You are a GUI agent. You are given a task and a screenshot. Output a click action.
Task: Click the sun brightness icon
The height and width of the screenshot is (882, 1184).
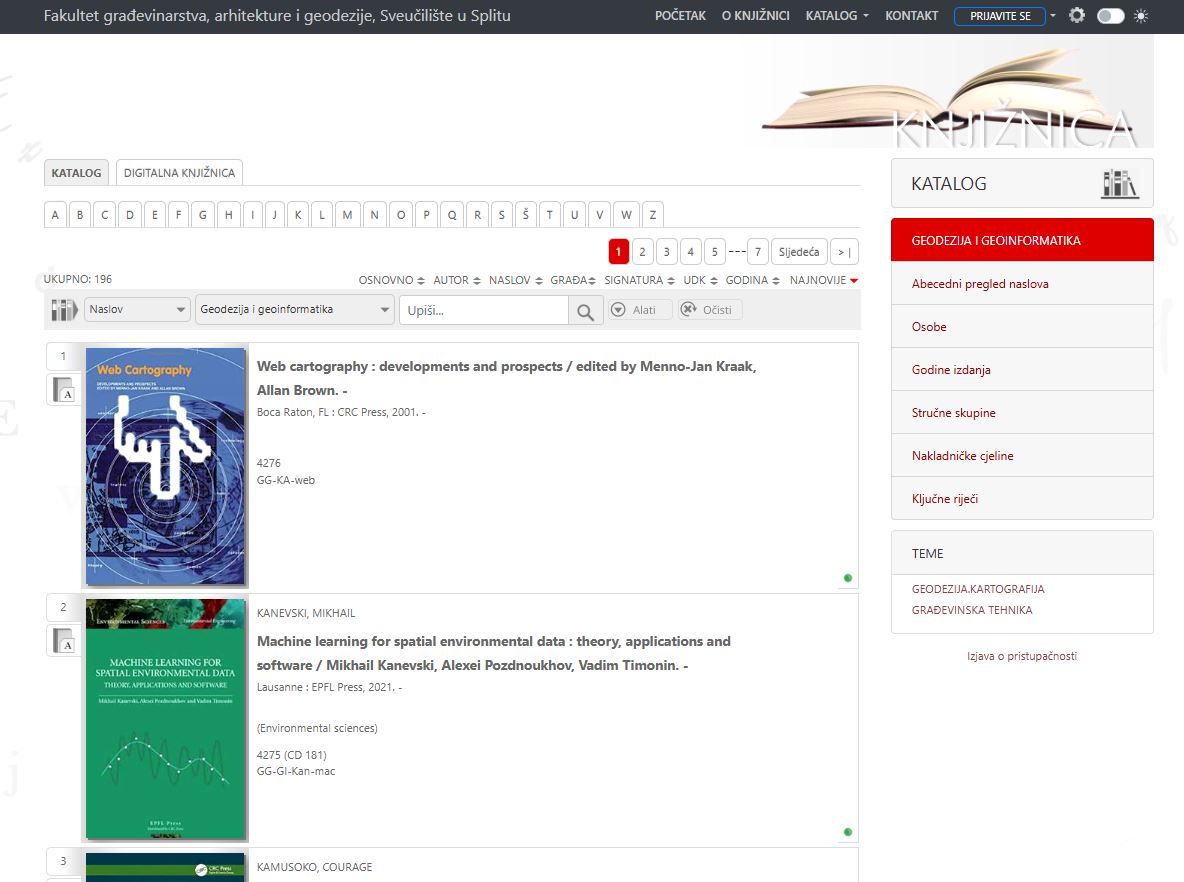[x=1141, y=16]
